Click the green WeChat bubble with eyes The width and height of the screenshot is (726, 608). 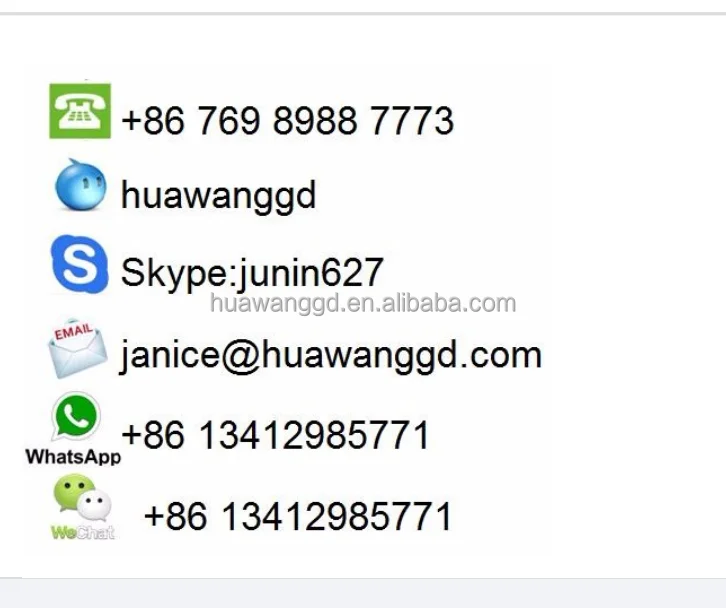(x=74, y=493)
